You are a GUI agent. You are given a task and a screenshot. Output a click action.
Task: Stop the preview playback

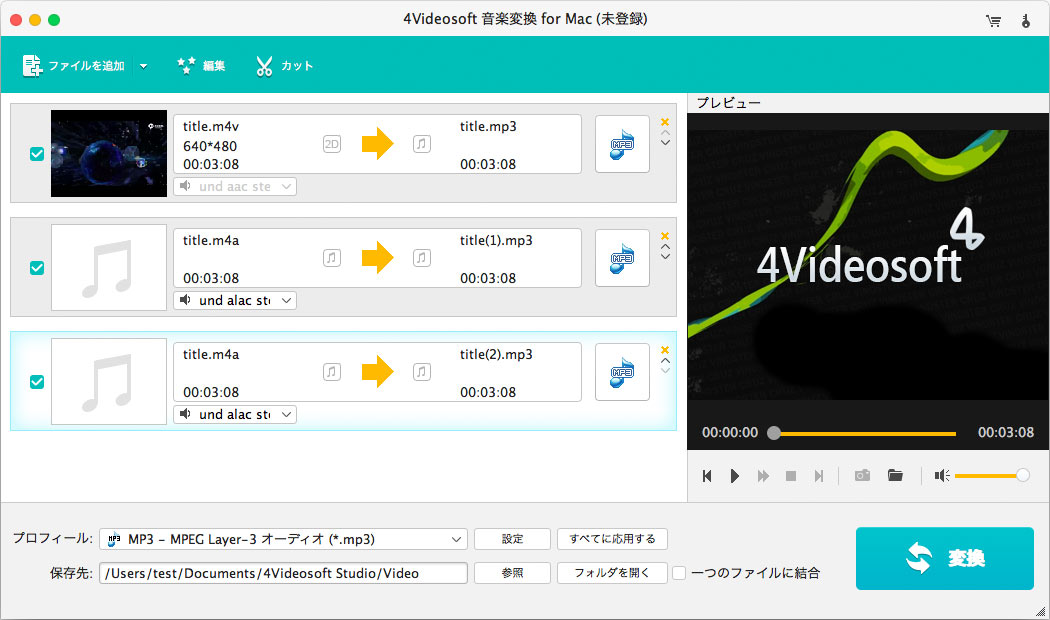(x=791, y=476)
